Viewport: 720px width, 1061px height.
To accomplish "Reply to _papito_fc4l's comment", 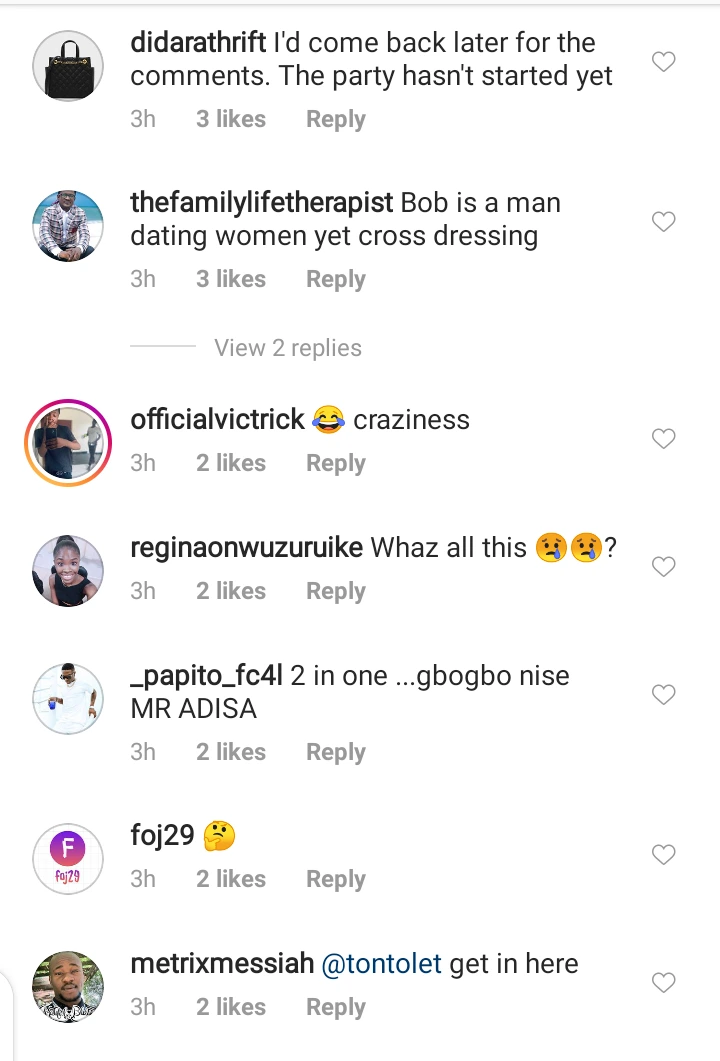I will [x=335, y=752].
